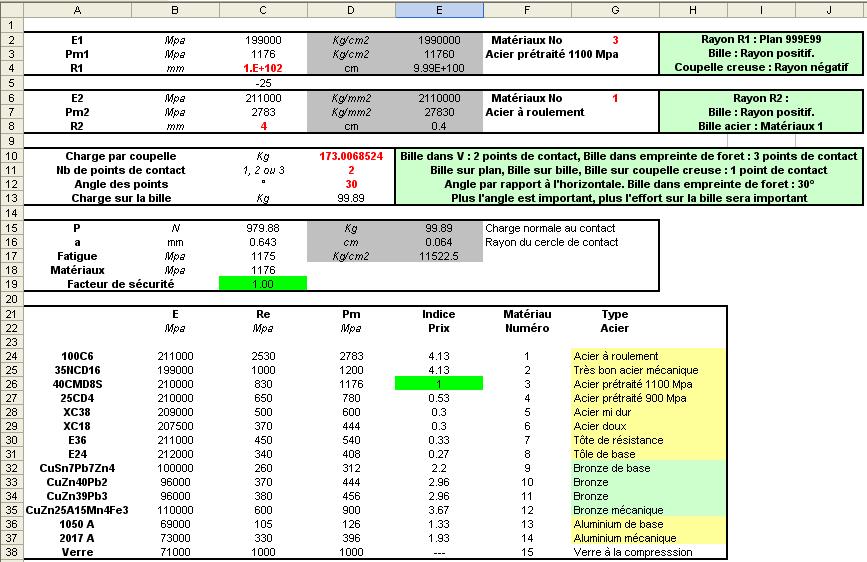Click the Kg/cm2 value 11522.5
The width and height of the screenshot is (867, 562).
[439, 256]
